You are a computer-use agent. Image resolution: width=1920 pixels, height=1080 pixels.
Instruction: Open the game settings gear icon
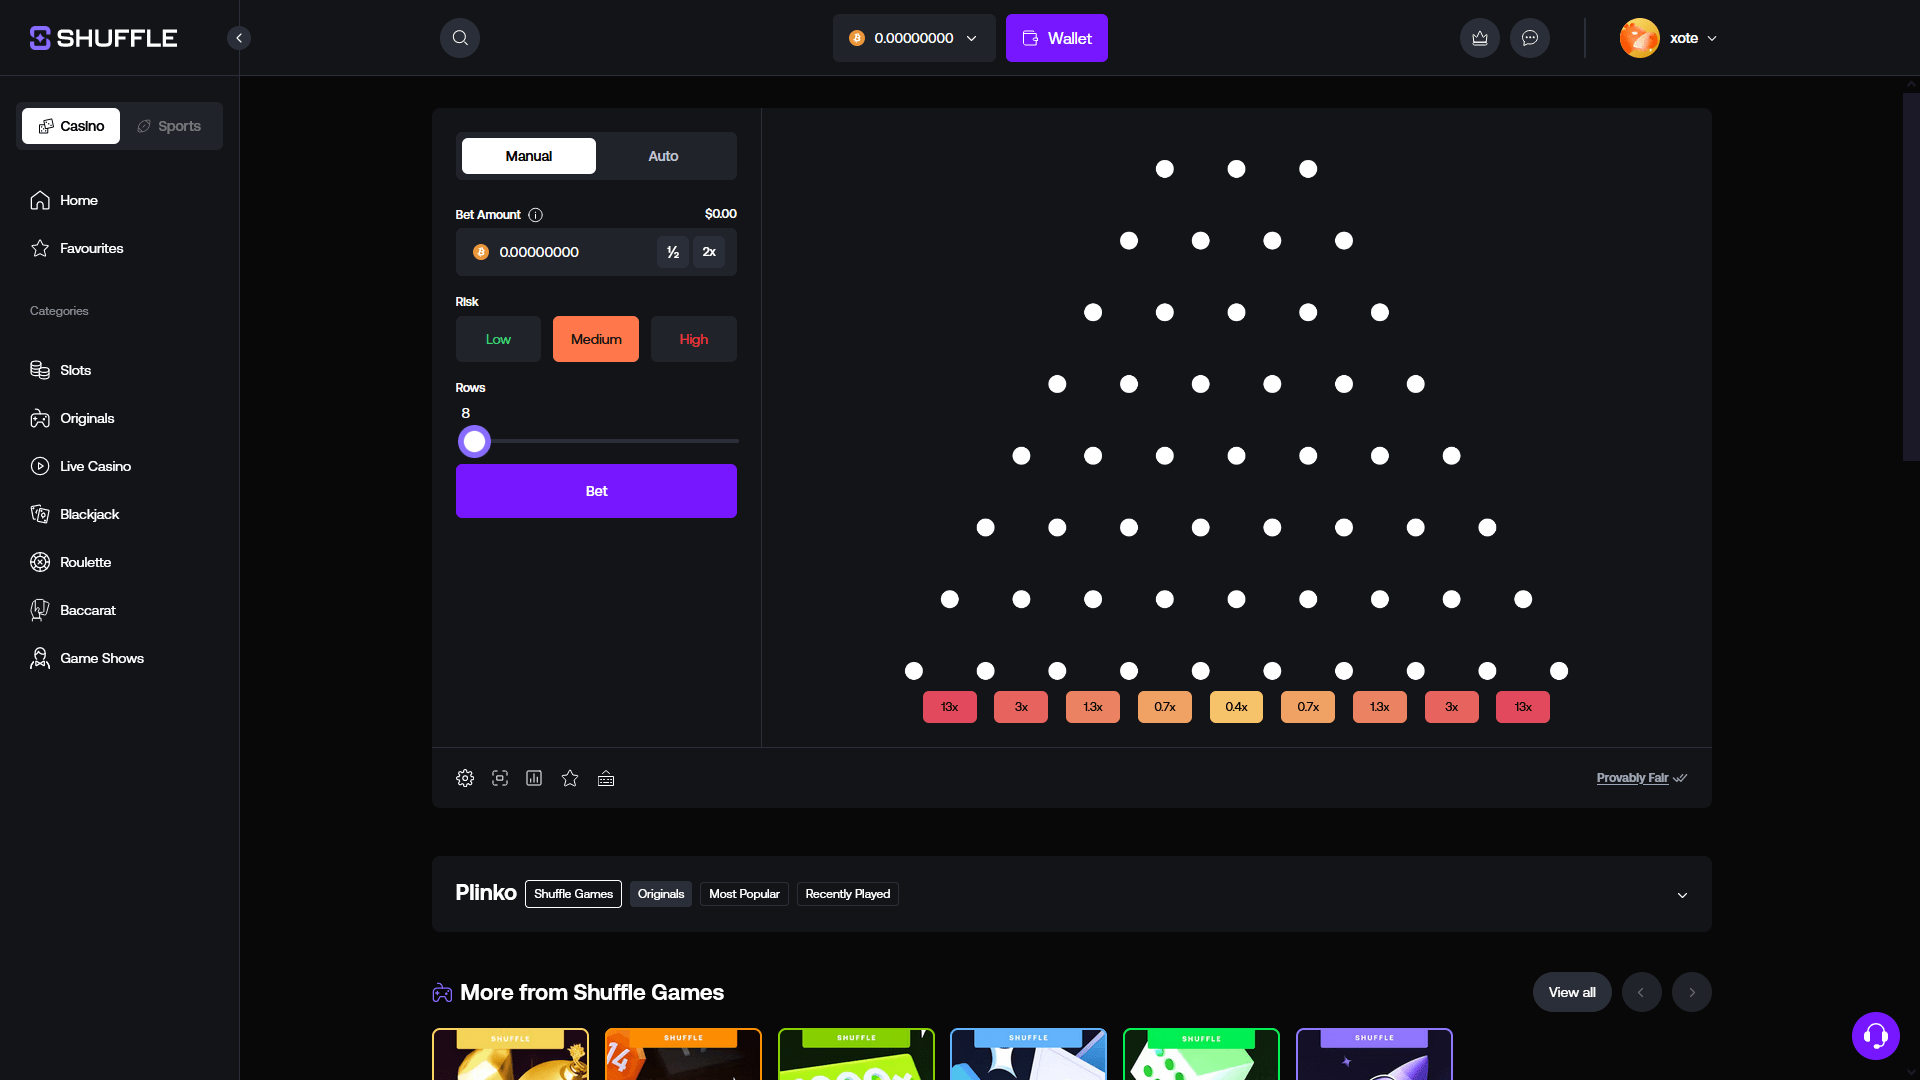[x=465, y=778]
